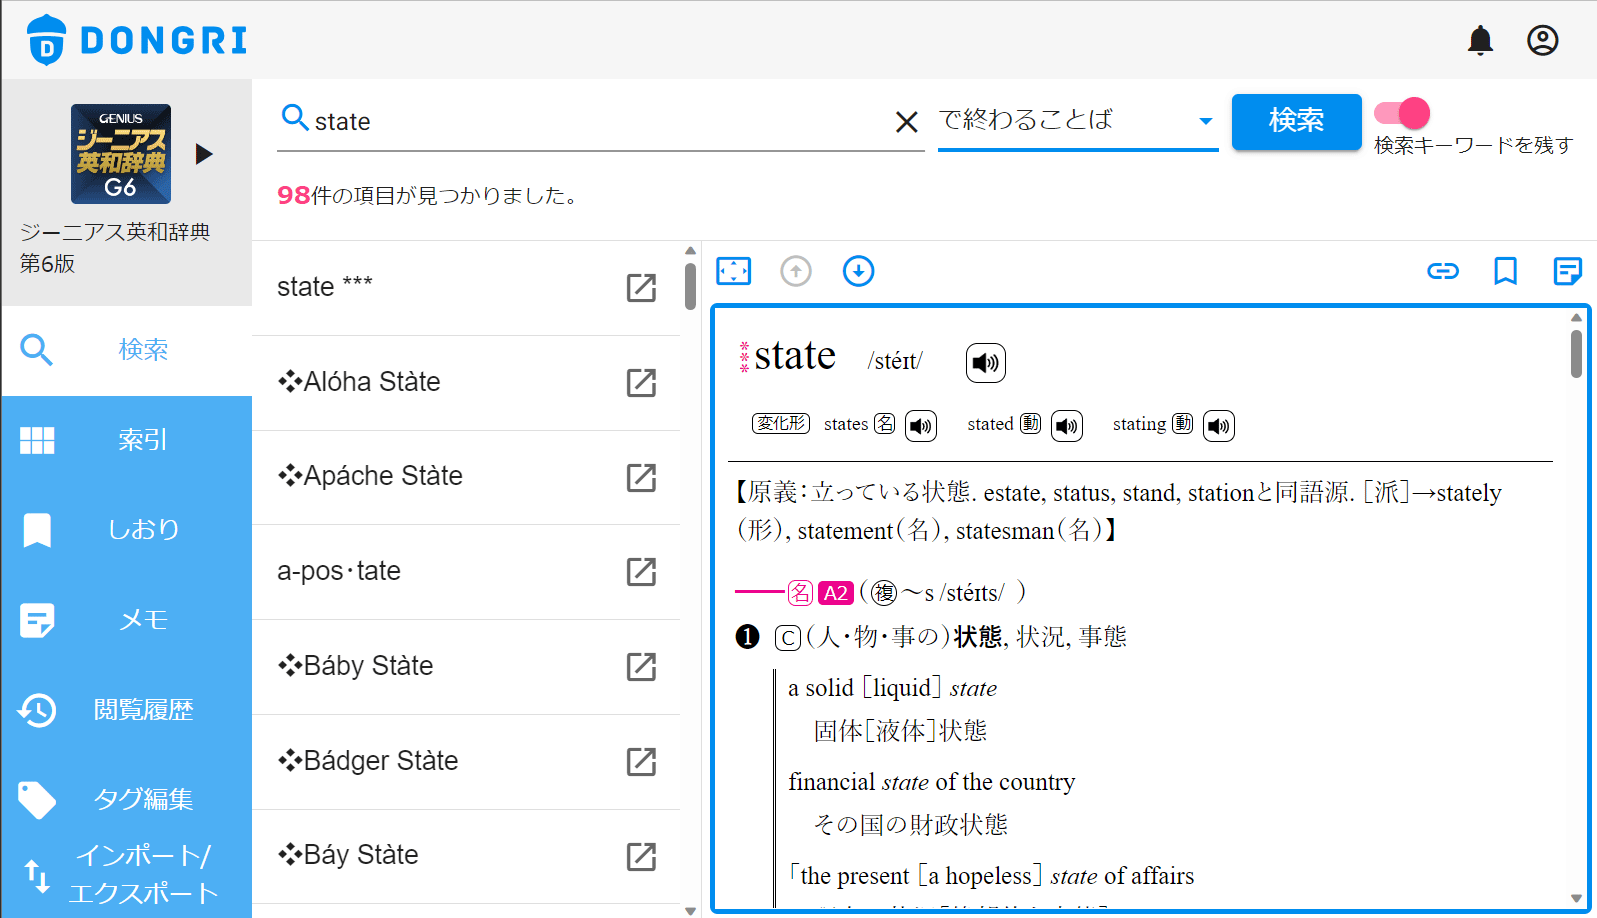Open the インポート/エクスポート sidebar item
Screen dimensions: 1597x918
tap(126, 874)
